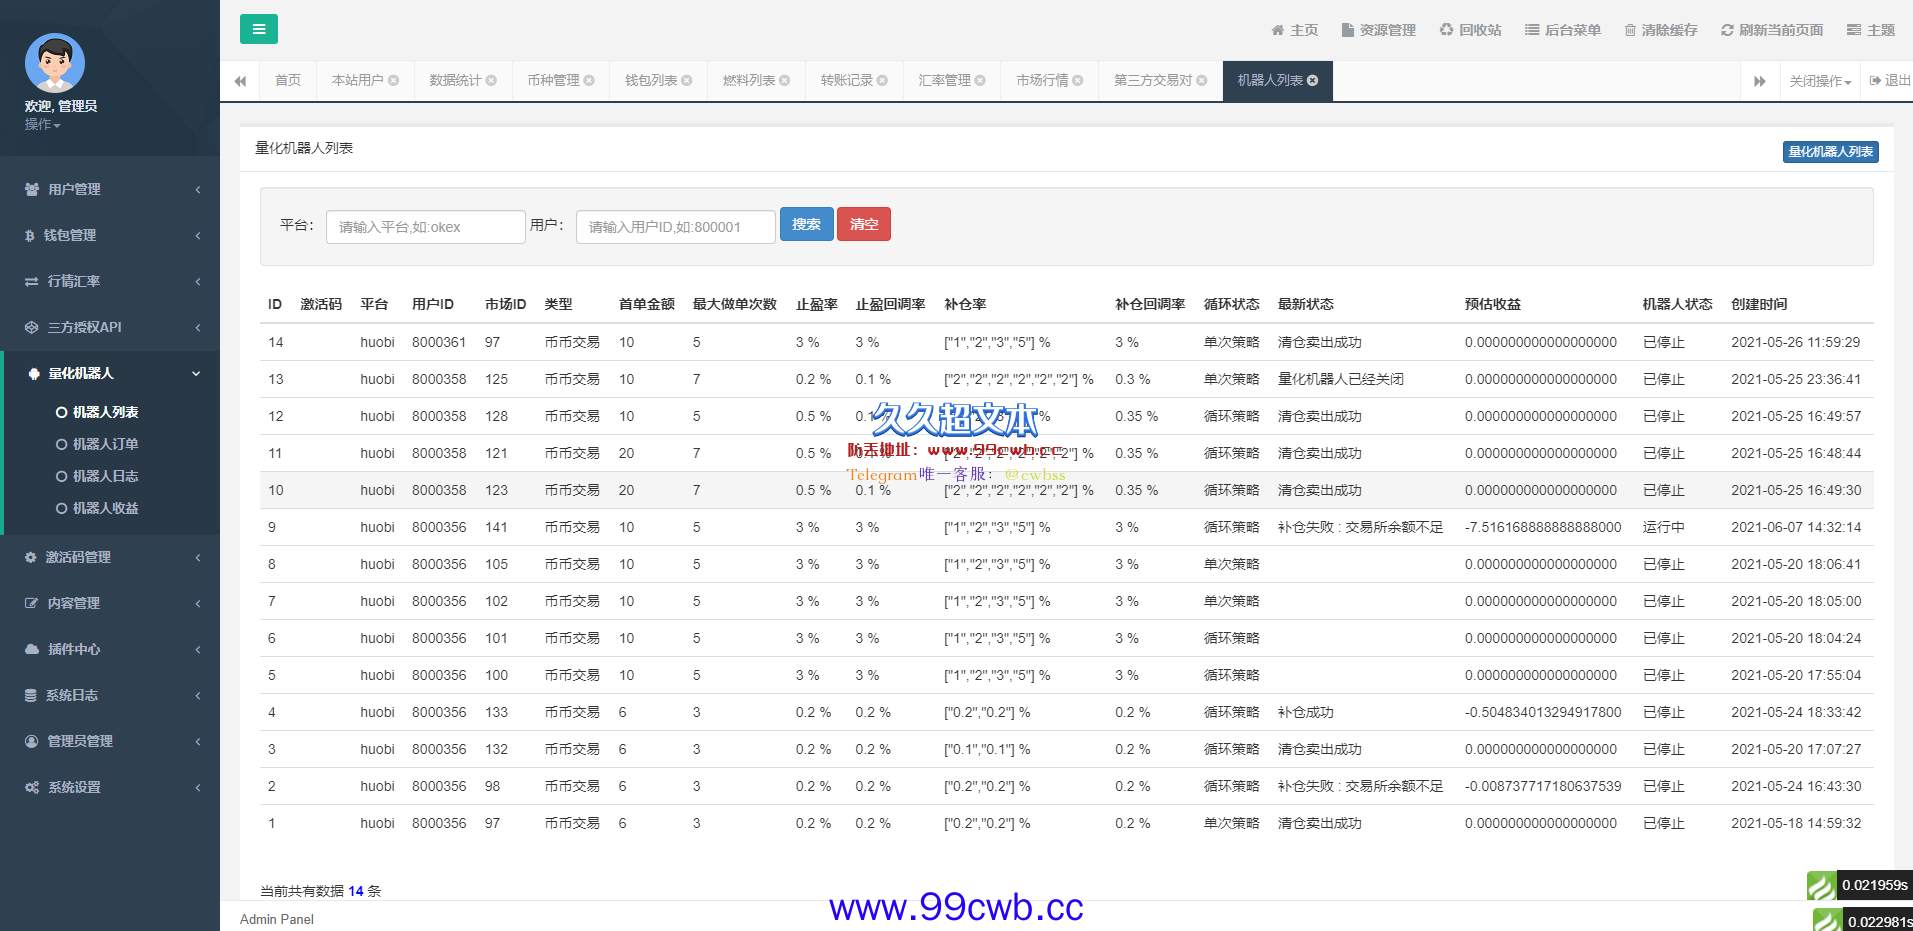Close the 市场行情 tab
This screenshot has width=1913, height=931.
click(x=1078, y=80)
